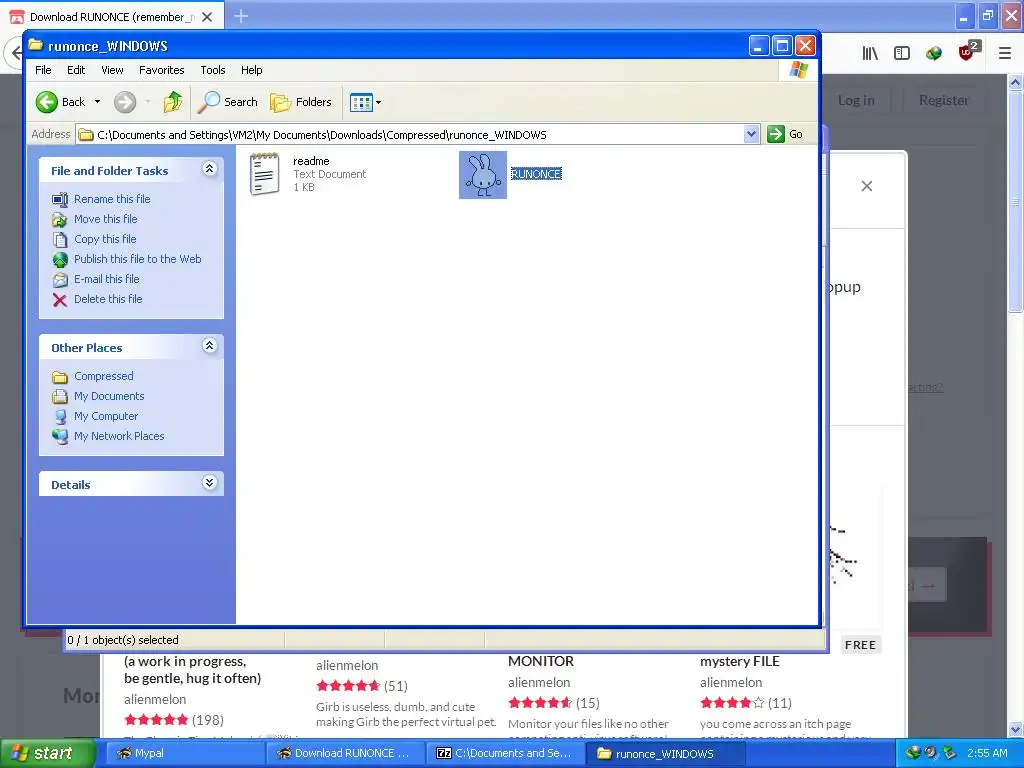The image size is (1024, 768).
Task: Go up one folder level icon
Action: [x=172, y=102]
